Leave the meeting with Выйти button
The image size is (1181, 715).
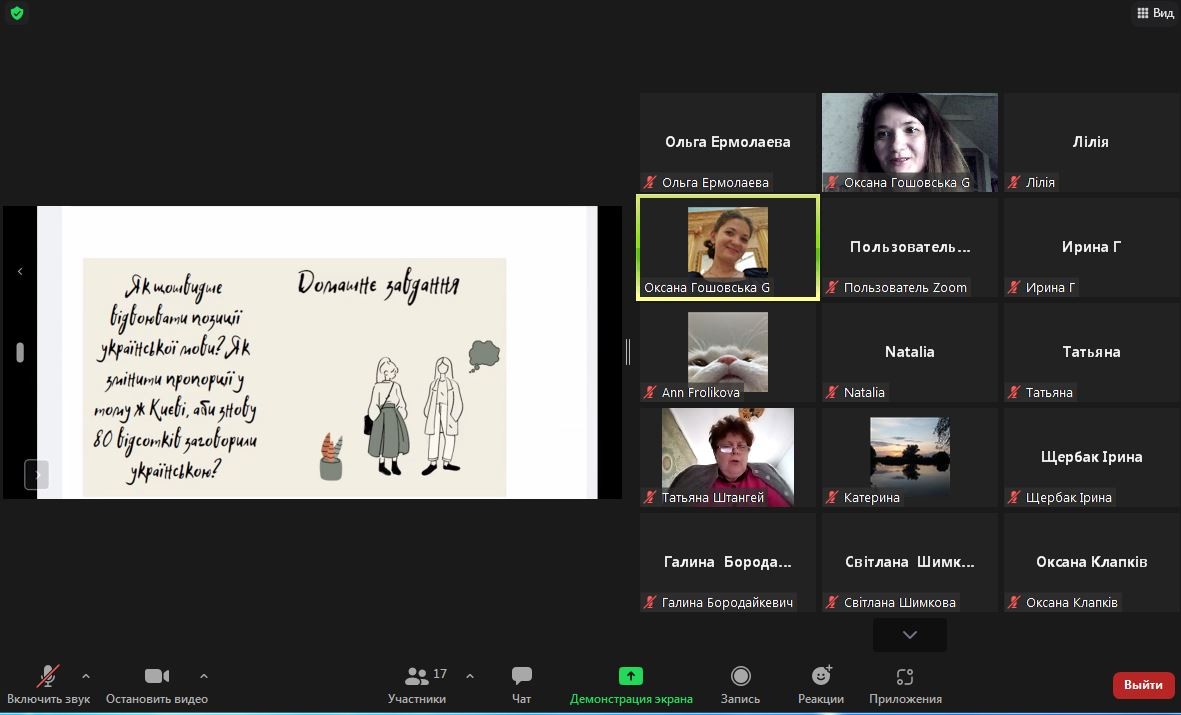pyautogui.click(x=1143, y=685)
